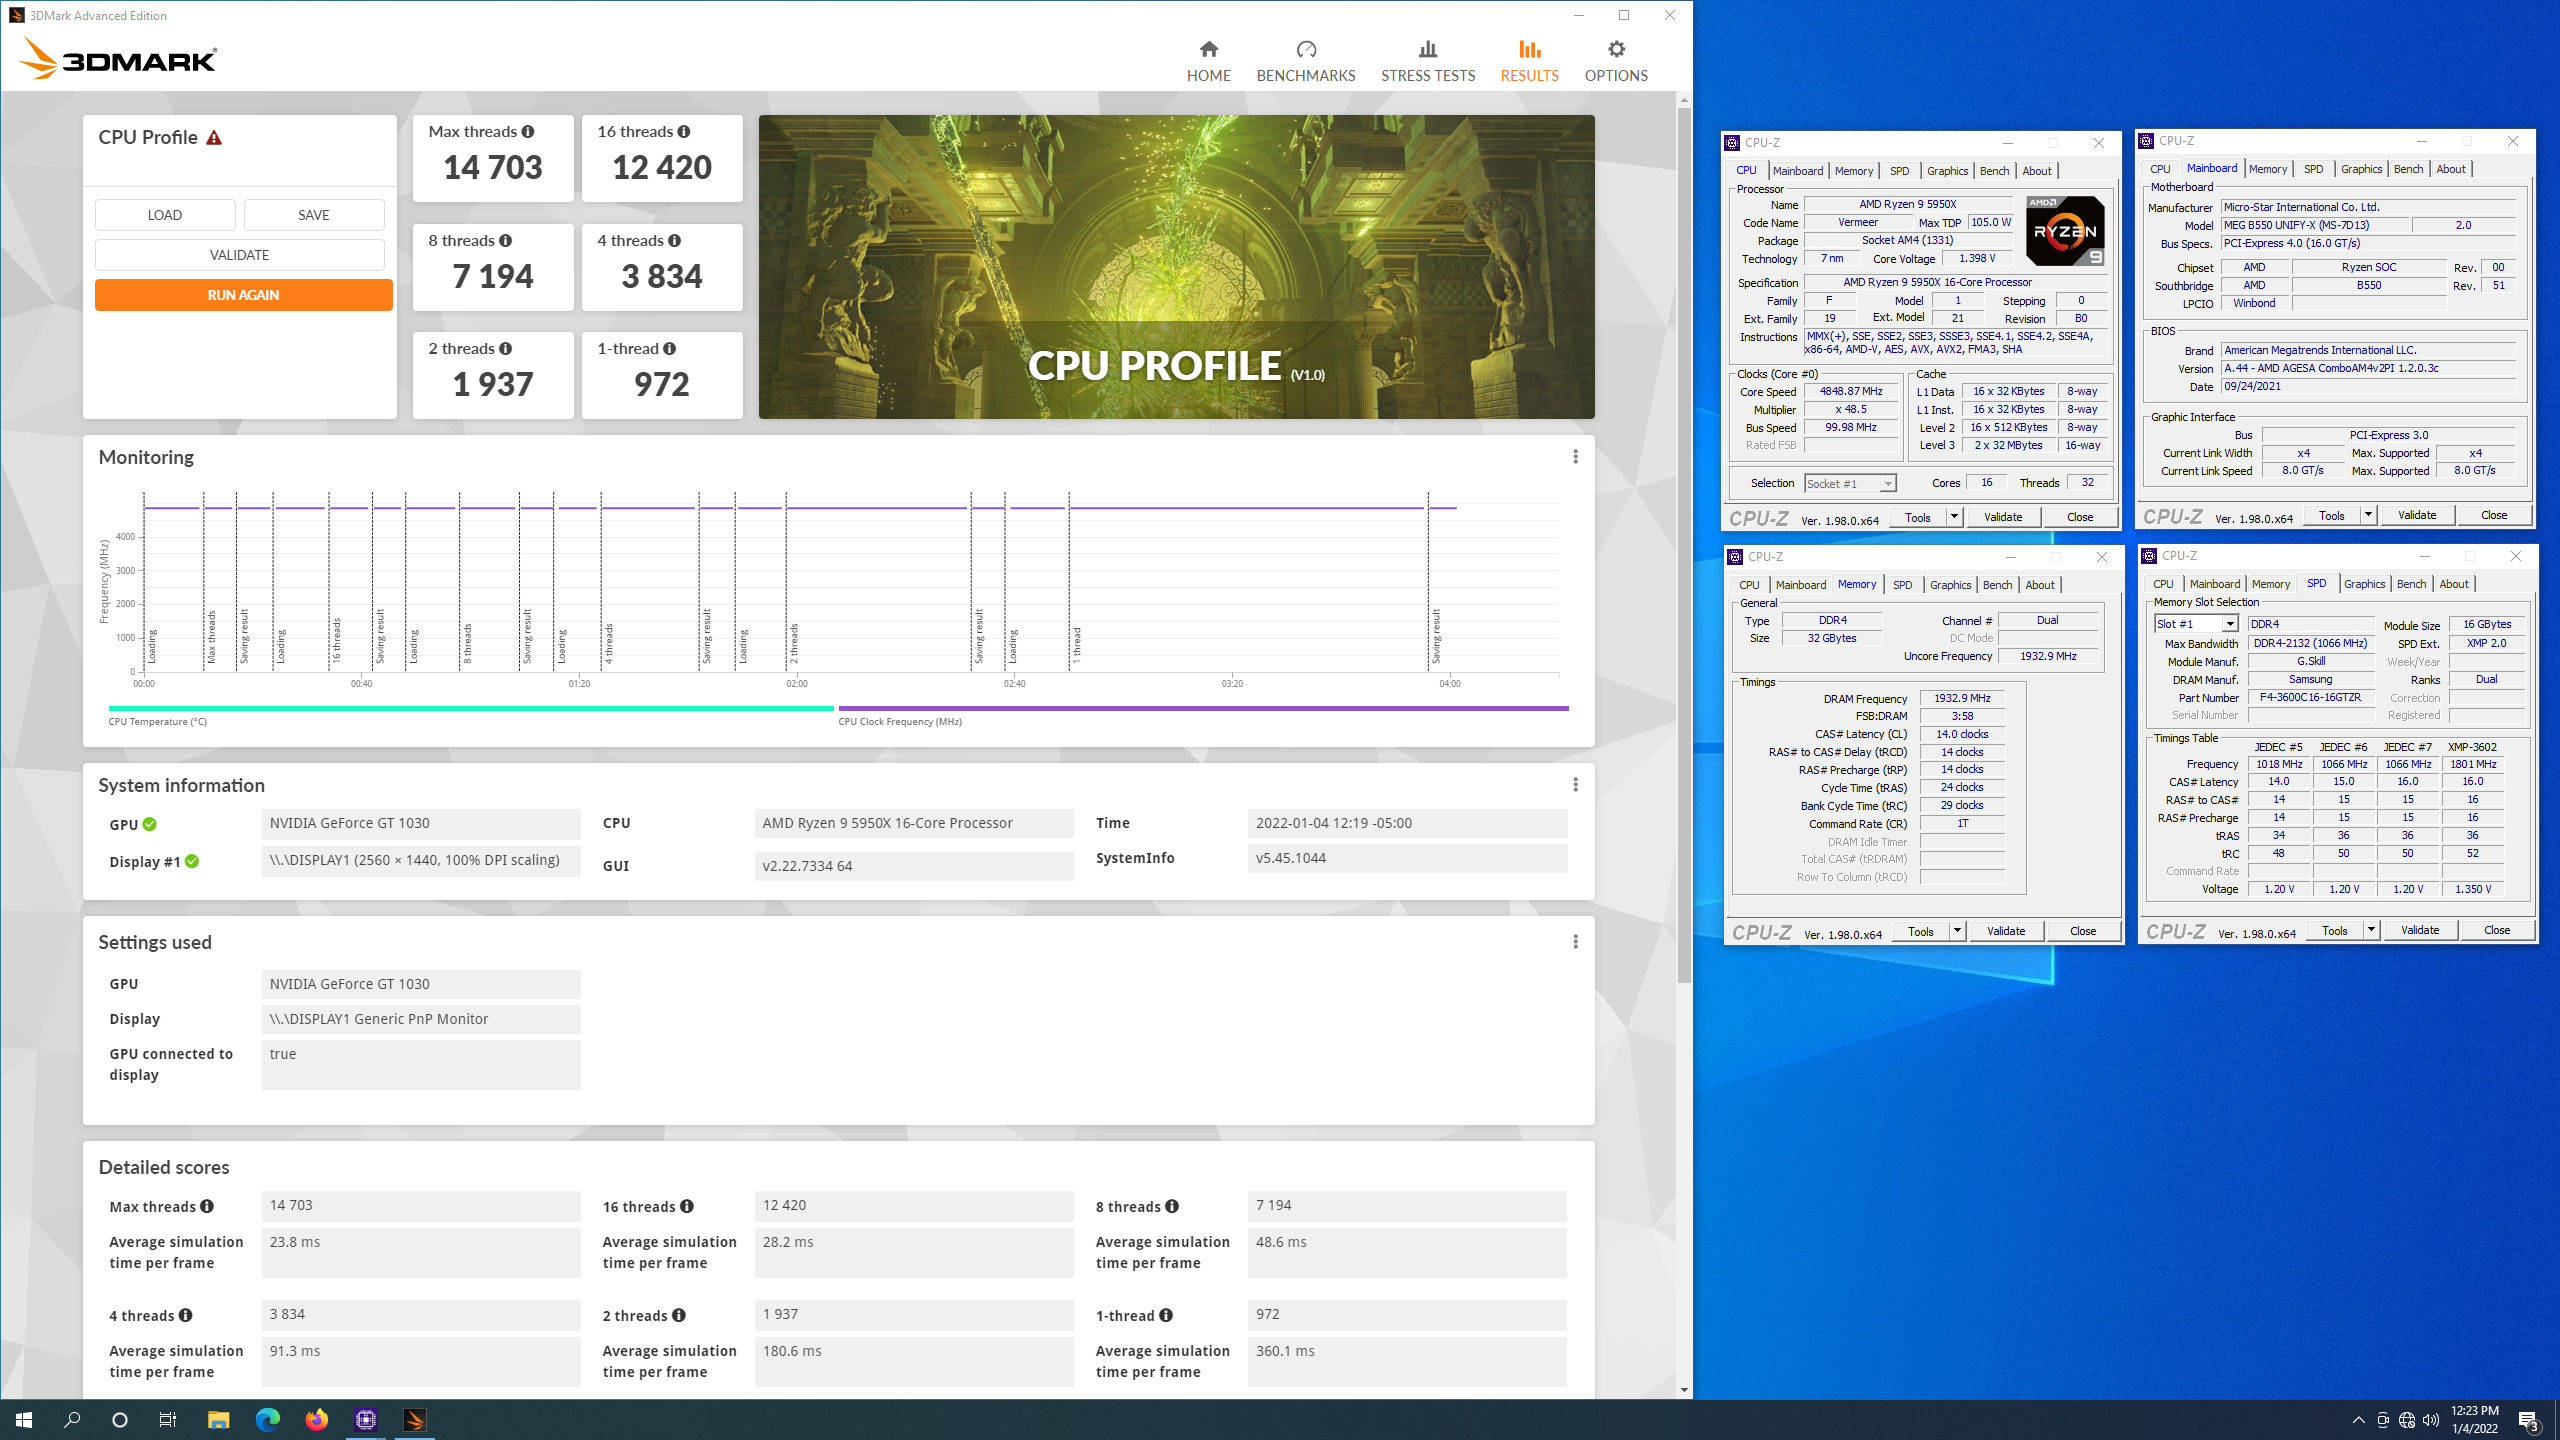Switch to Bench tab in CPU-Z CPU window
2560x1440 pixels.
coord(1994,171)
